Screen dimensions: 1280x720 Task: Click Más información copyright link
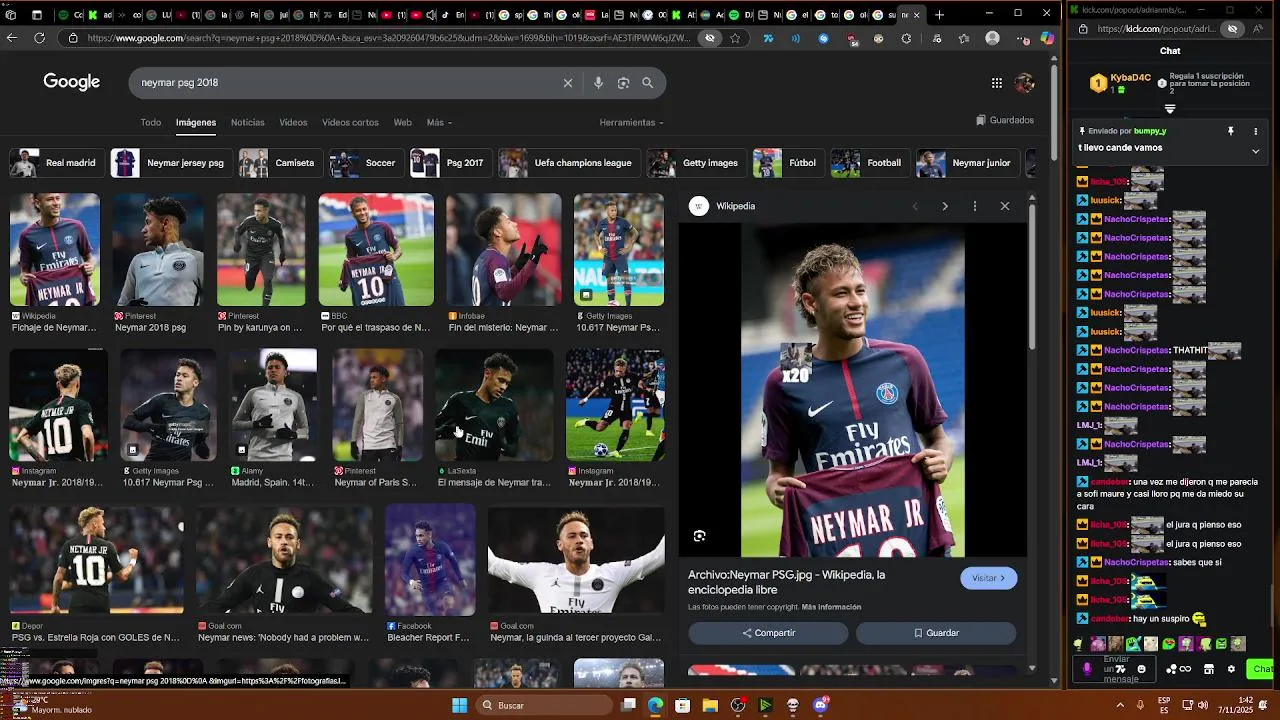tap(831, 607)
